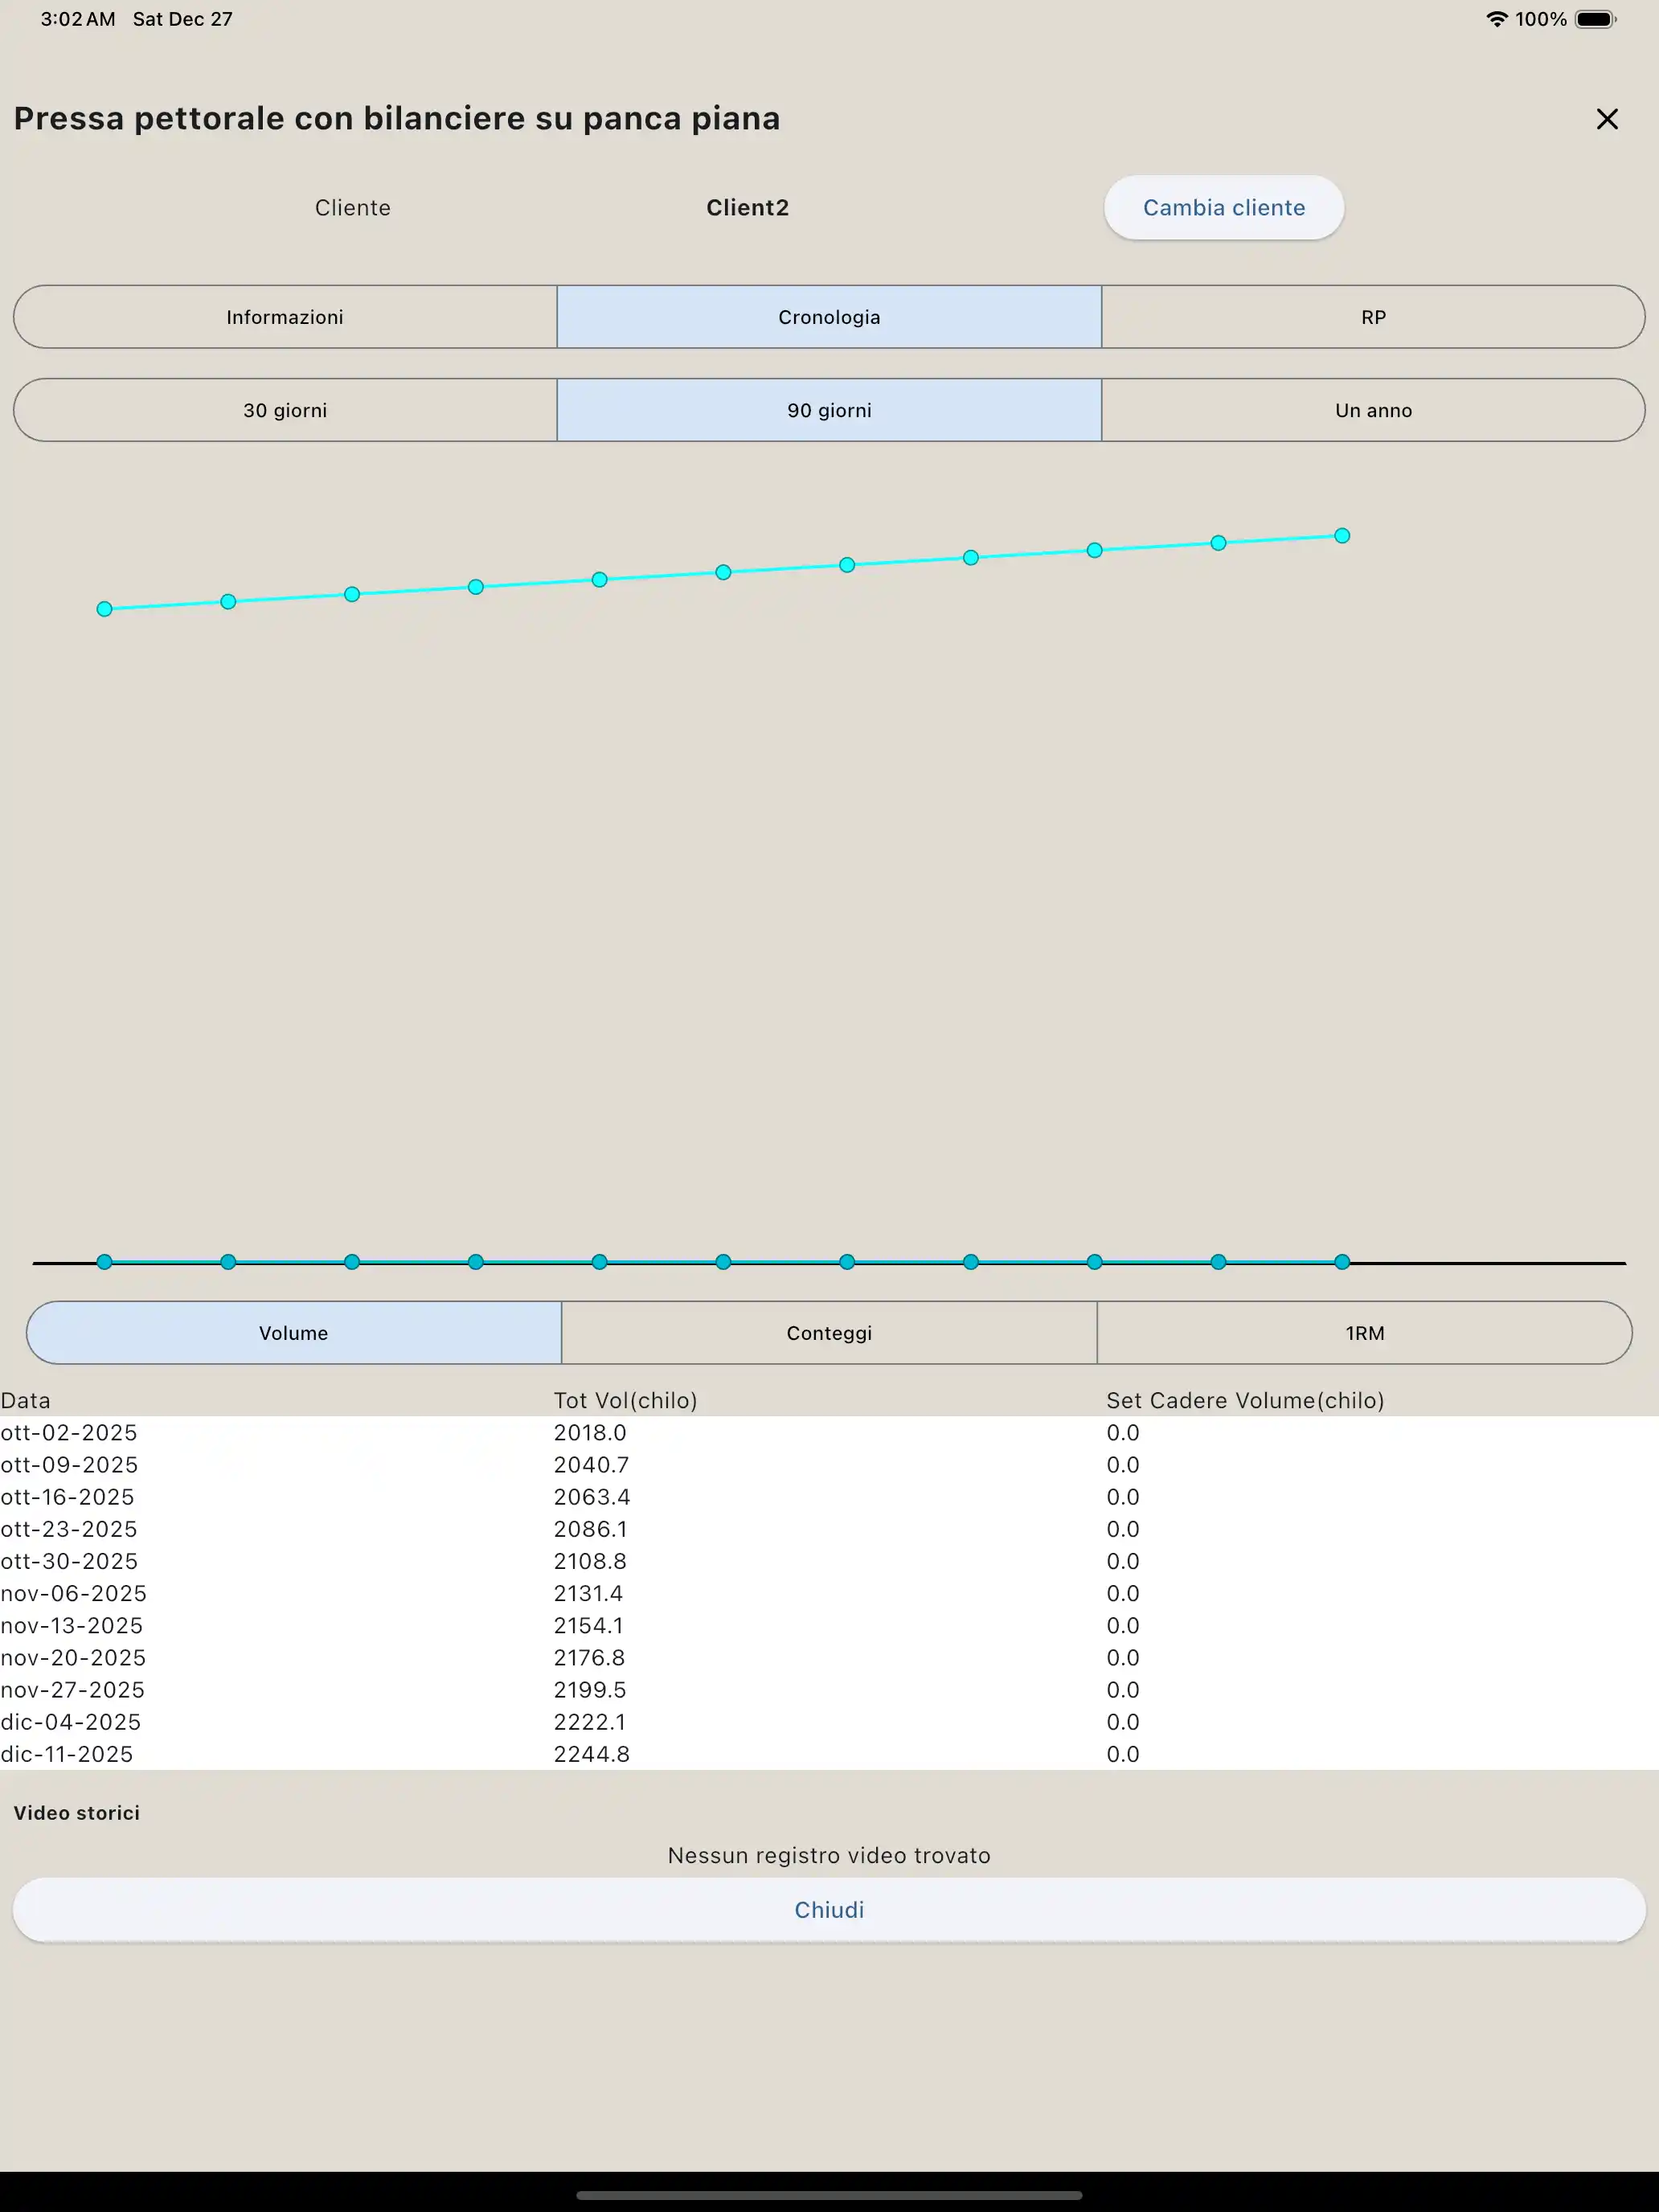Click the first dot on the bottom axis
This screenshot has height=2212, width=1659.
point(104,1262)
